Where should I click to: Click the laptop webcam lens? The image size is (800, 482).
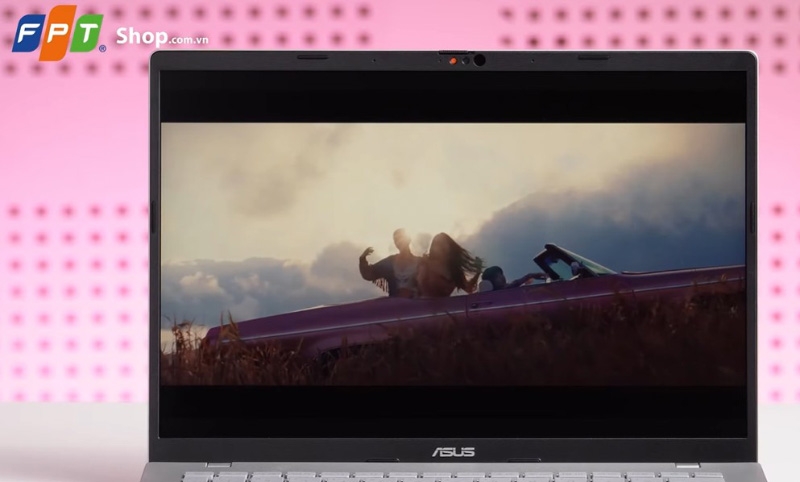(x=479, y=60)
